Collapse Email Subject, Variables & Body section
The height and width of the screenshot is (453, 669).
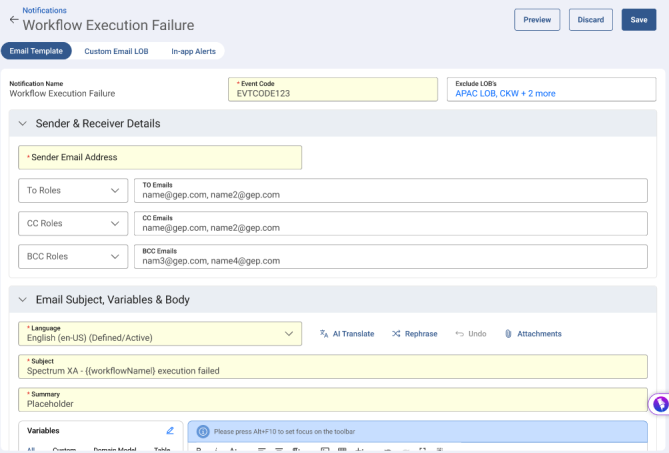pyautogui.click(x=23, y=299)
